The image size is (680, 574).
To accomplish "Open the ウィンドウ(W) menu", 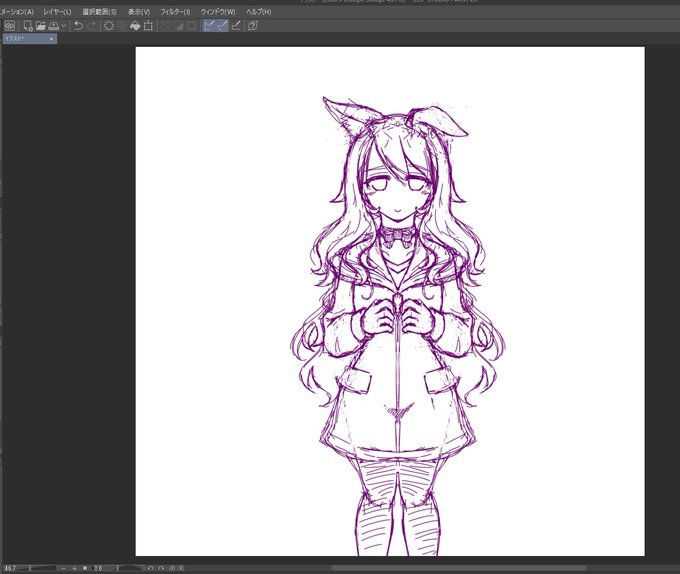I will (218, 12).
